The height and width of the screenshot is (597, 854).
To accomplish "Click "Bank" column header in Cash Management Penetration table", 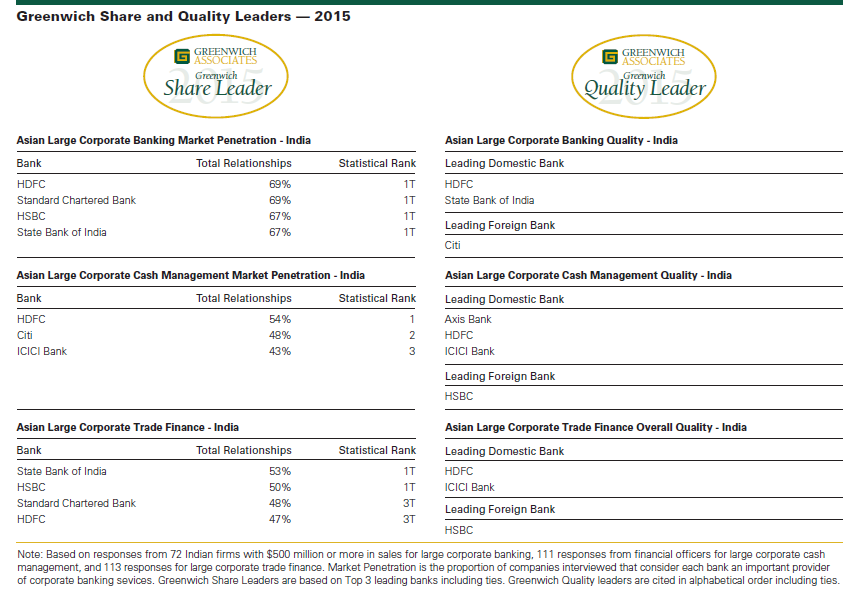I will click(x=29, y=298).
